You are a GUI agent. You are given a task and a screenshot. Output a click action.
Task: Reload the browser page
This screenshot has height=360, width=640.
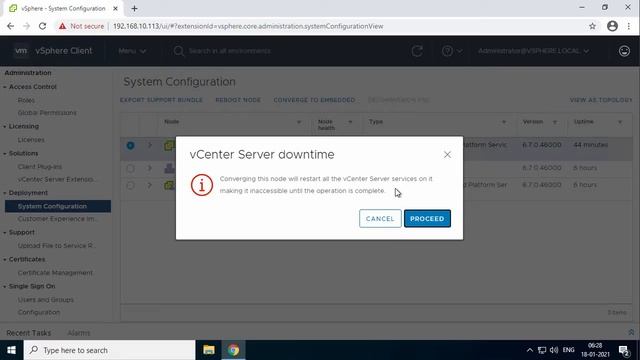[x=42, y=26]
